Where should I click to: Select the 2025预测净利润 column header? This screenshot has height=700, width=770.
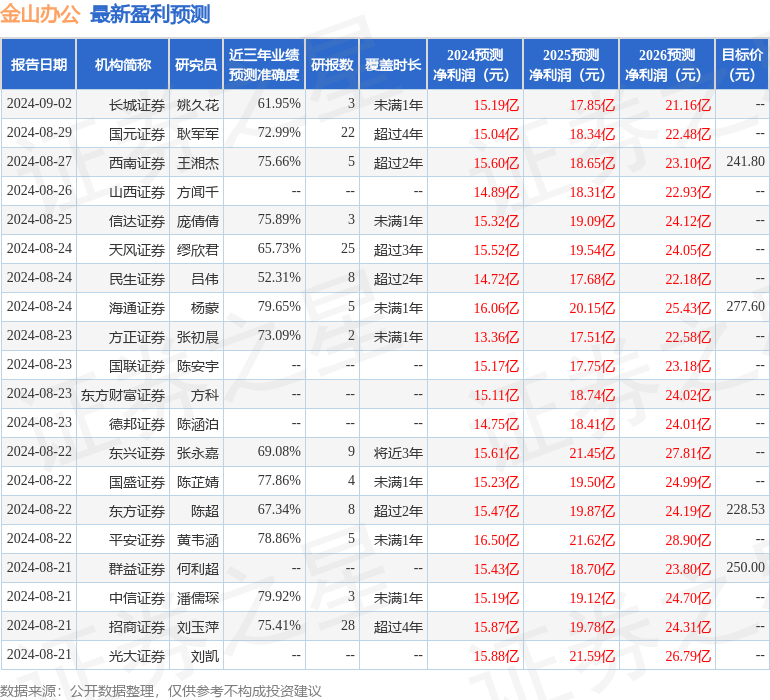point(571,64)
